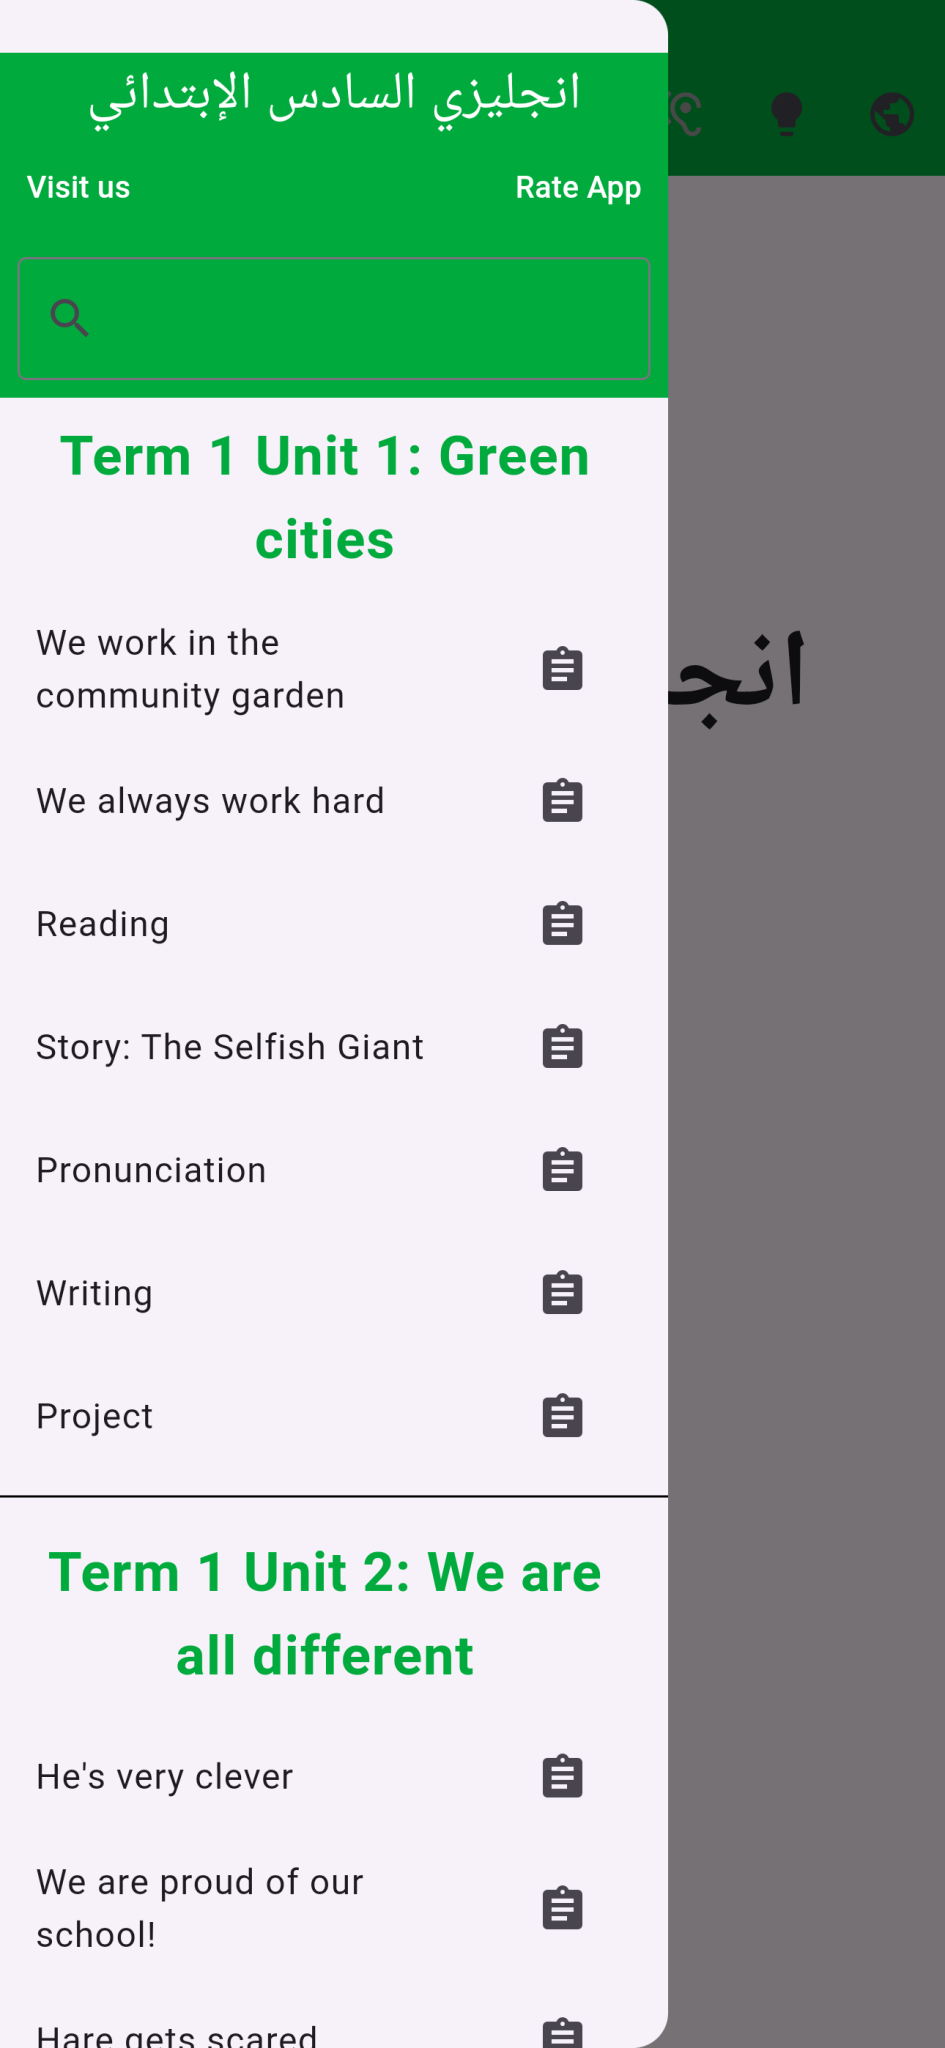Open lesson We work in the community garden
This screenshot has width=945, height=2048.
click(x=190, y=669)
